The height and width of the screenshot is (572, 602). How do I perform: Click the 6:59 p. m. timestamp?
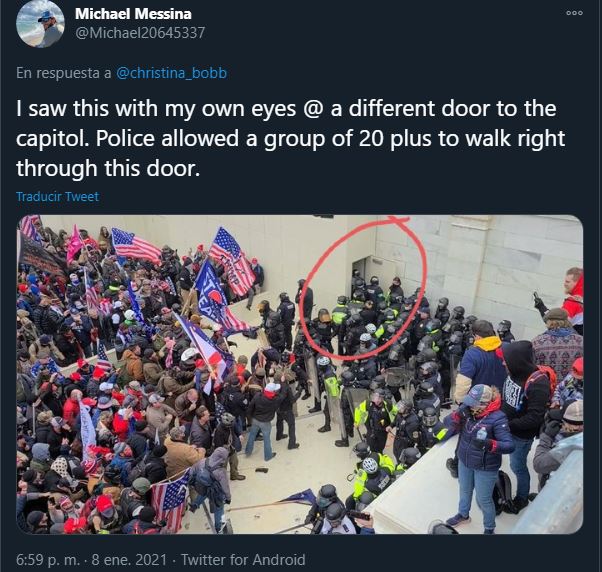tap(48, 559)
